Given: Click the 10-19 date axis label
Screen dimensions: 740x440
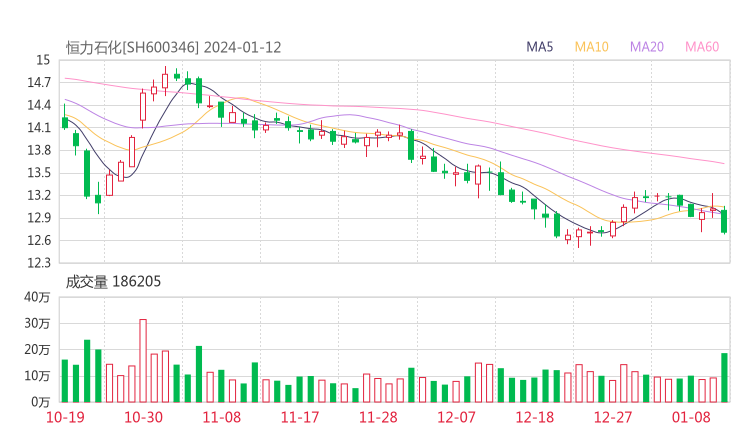Looking at the screenshot, I should pyautogui.click(x=65, y=417).
